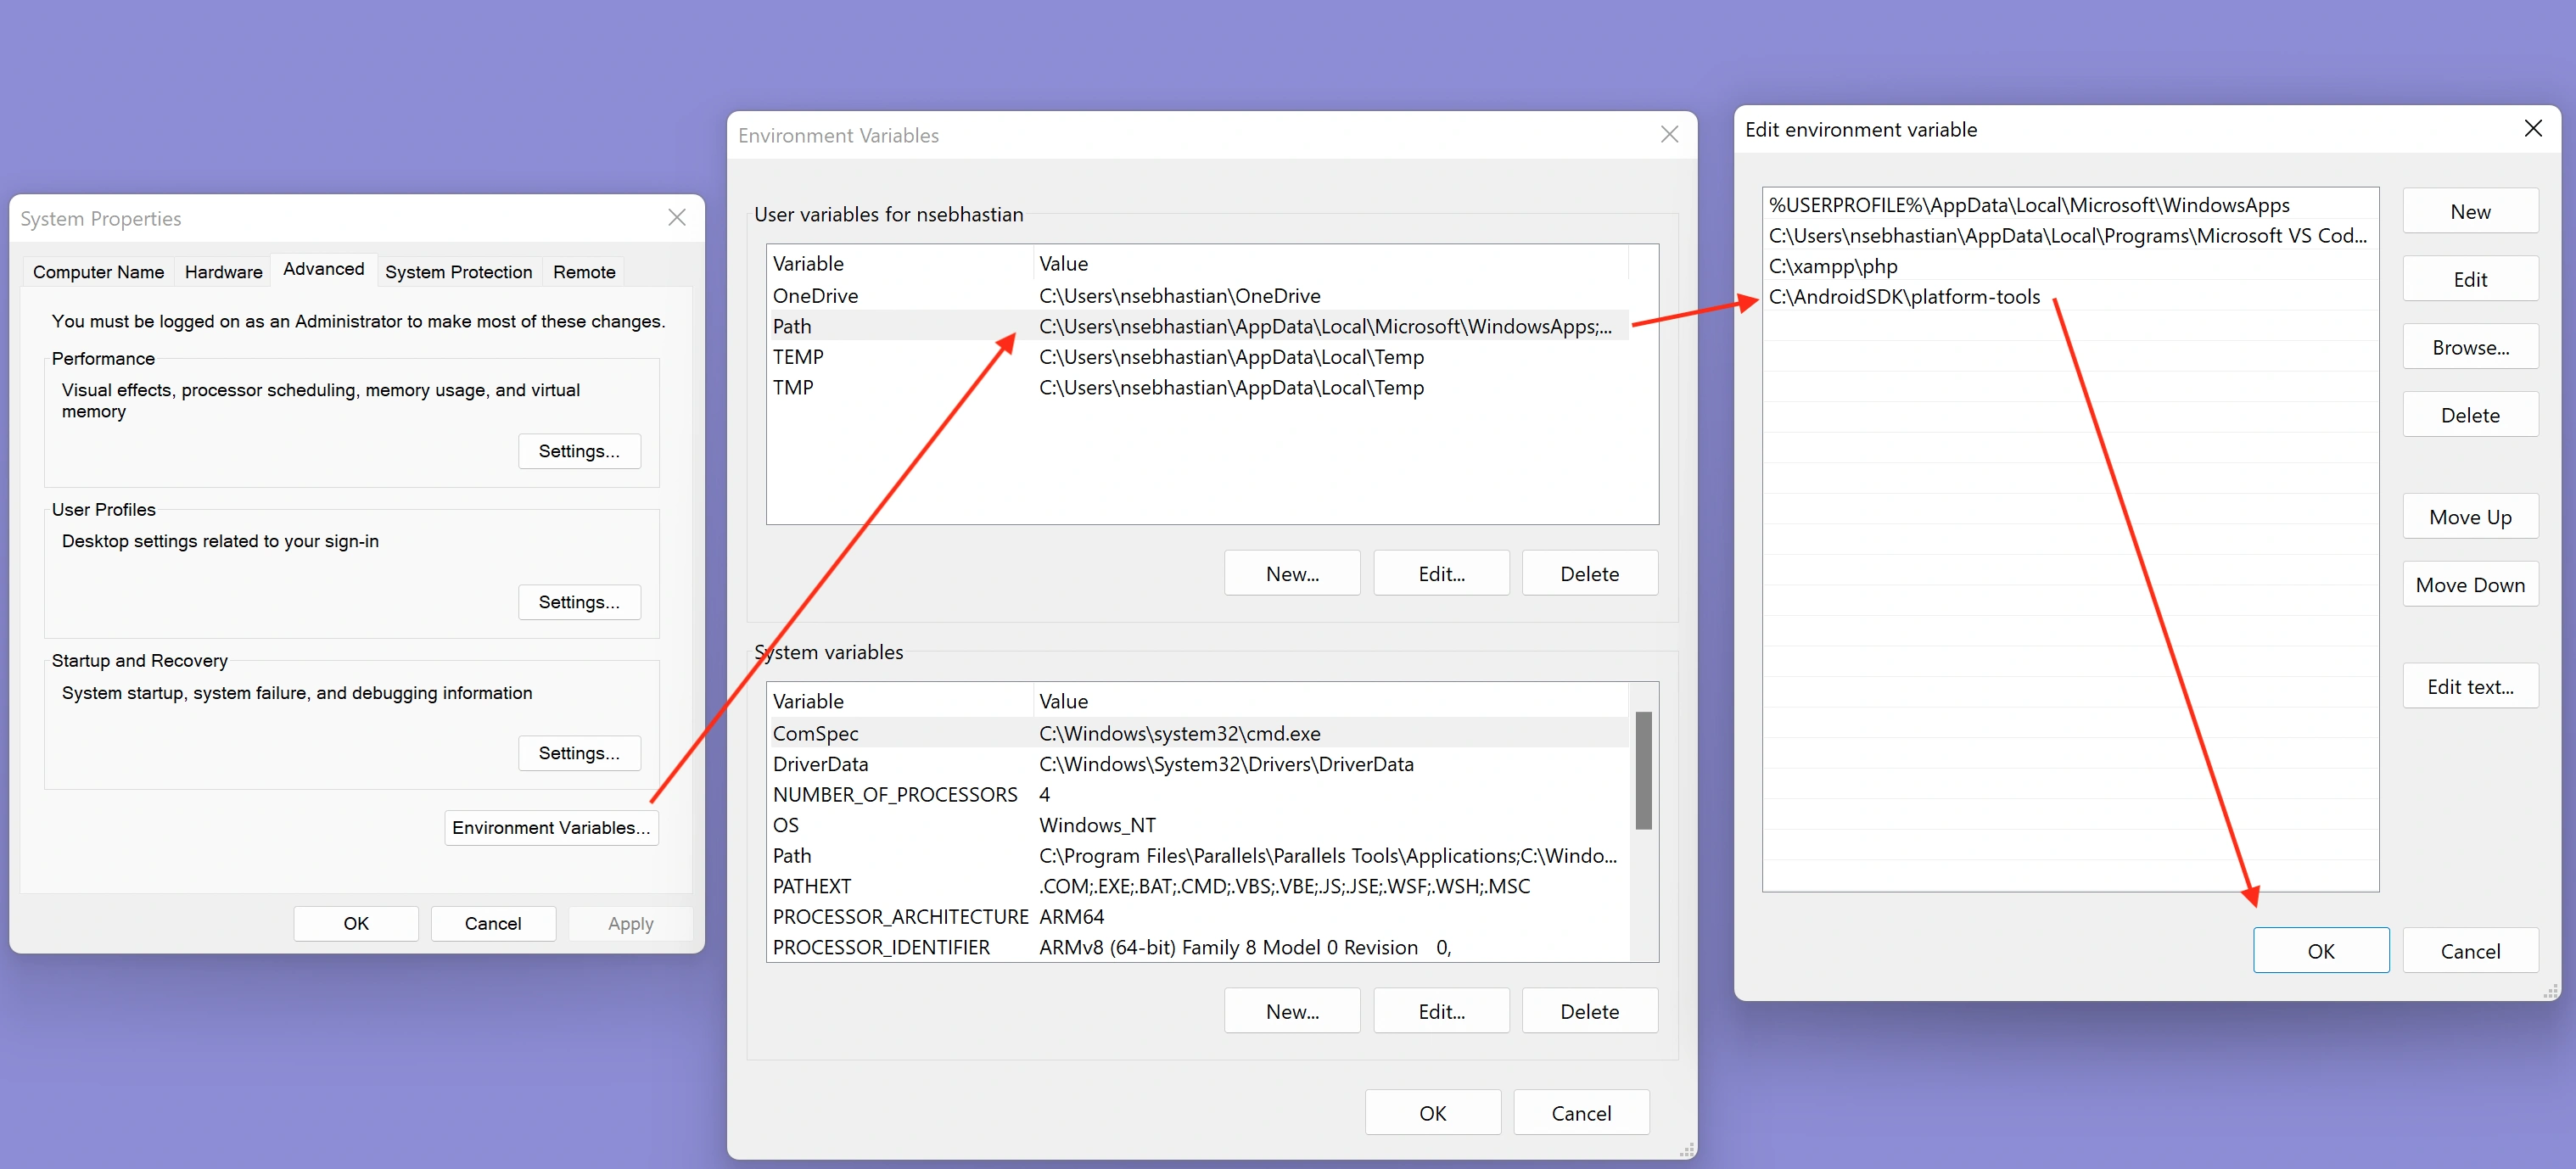Viewport: 2576px width, 1169px height.
Task: Select the TMP user variable row
Action: 1197,387
